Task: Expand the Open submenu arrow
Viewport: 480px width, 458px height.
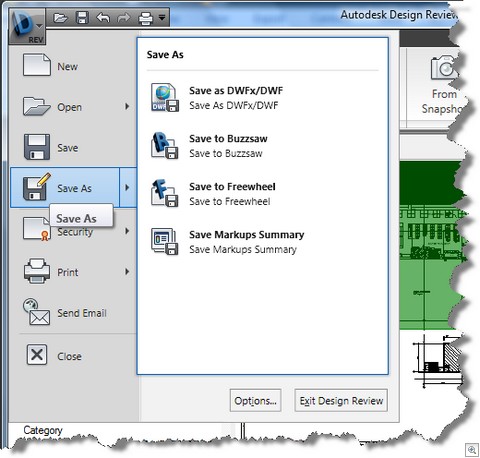Action: click(x=127, y=107)
